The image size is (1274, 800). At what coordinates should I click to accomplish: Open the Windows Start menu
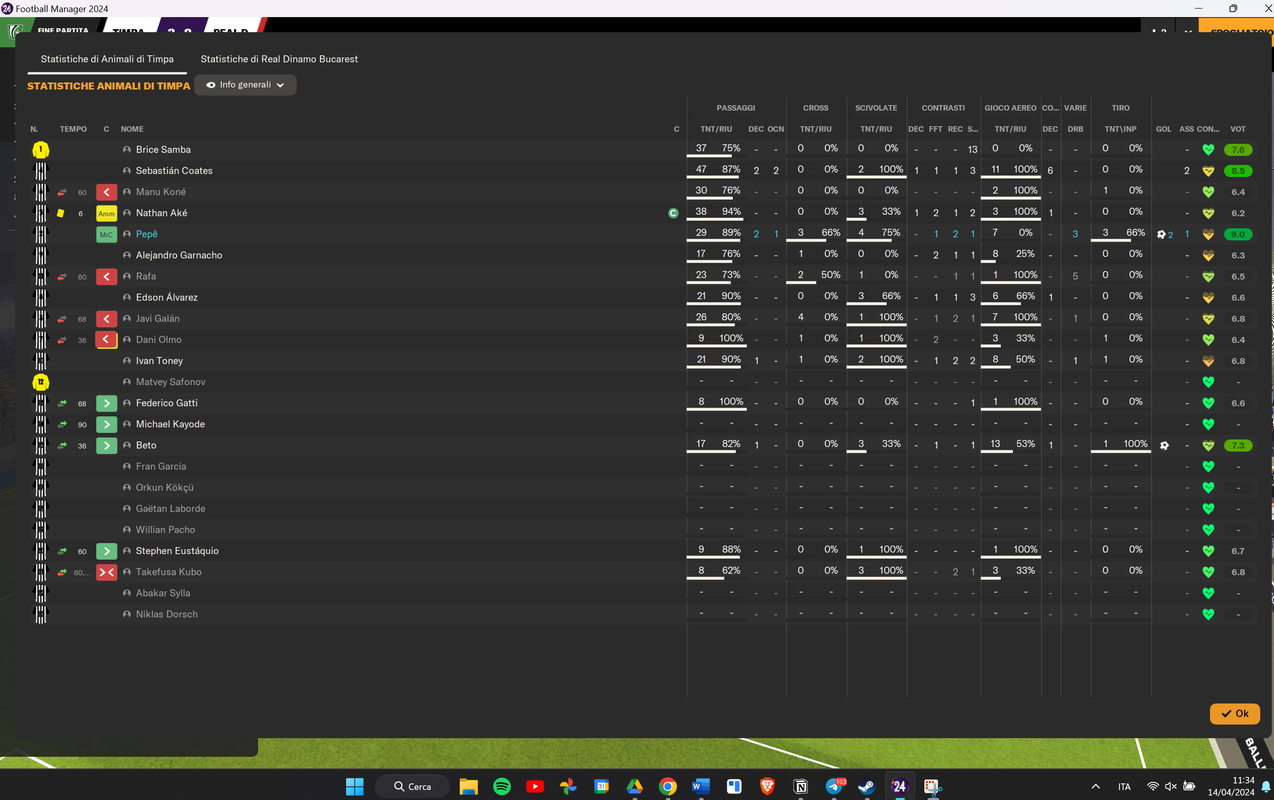point(354,786)
